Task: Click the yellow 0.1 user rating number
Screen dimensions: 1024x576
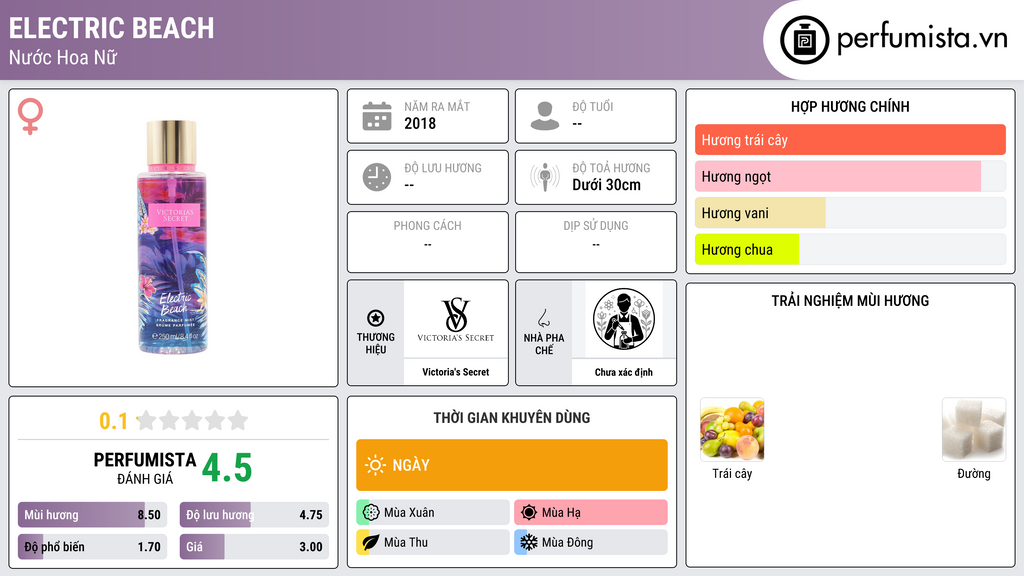Action: [113, 421]
